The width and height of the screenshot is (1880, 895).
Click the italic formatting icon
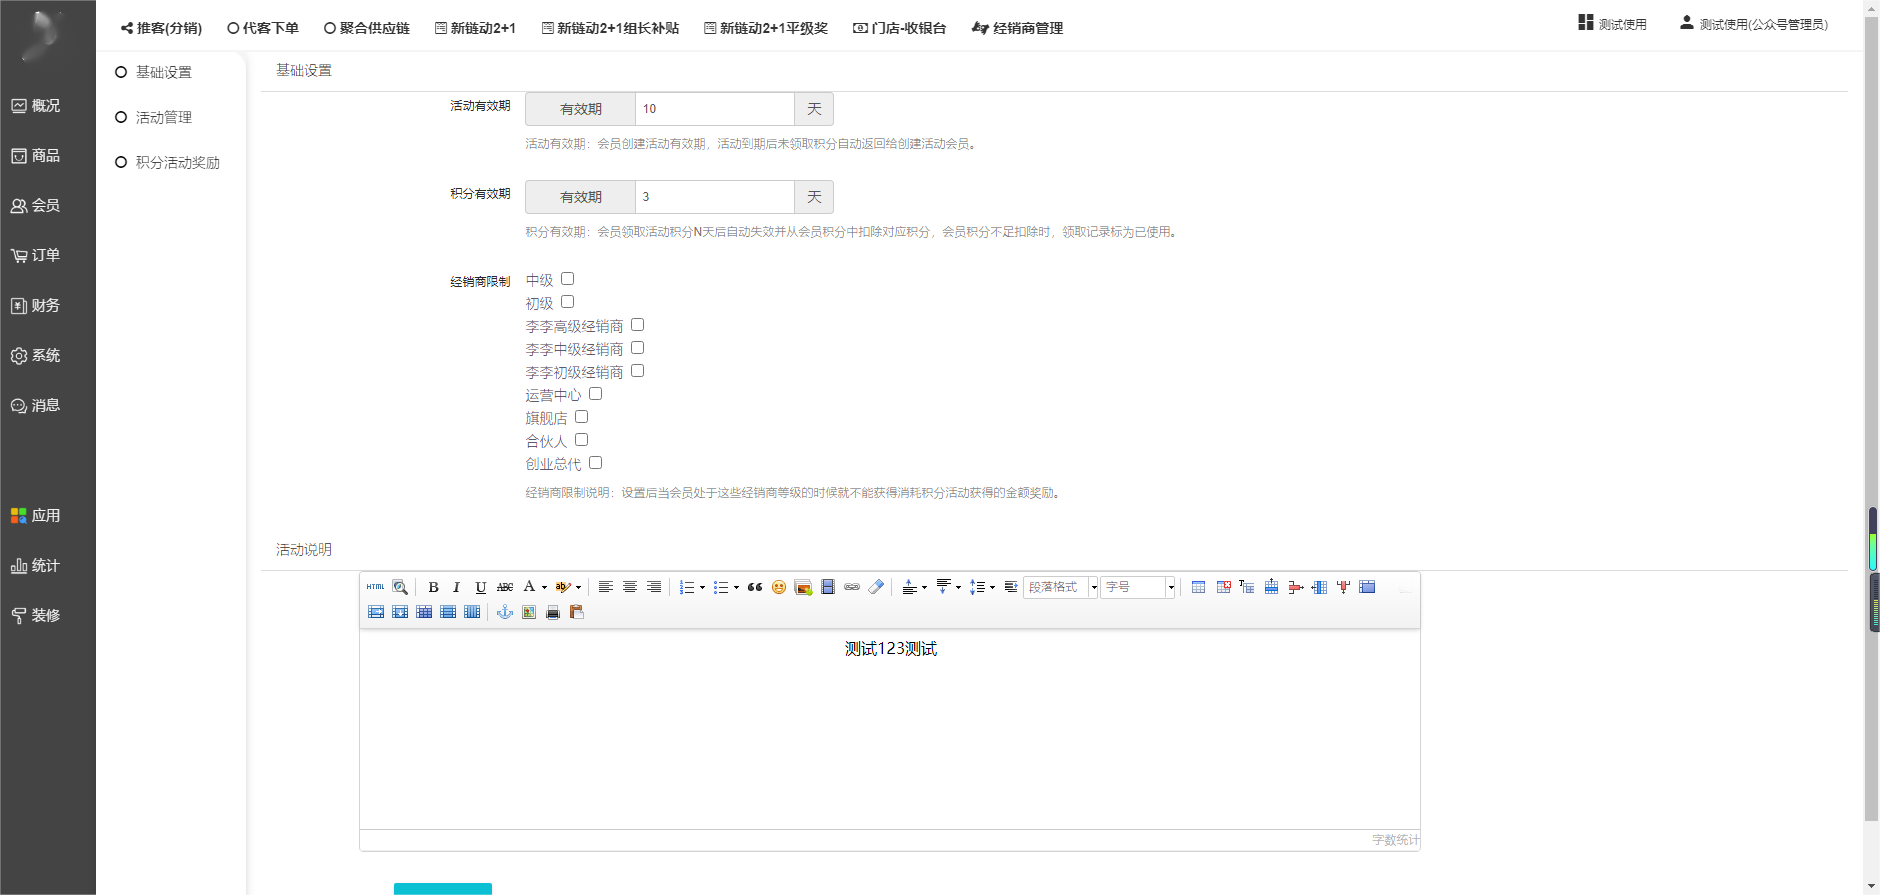pos(456,587)
